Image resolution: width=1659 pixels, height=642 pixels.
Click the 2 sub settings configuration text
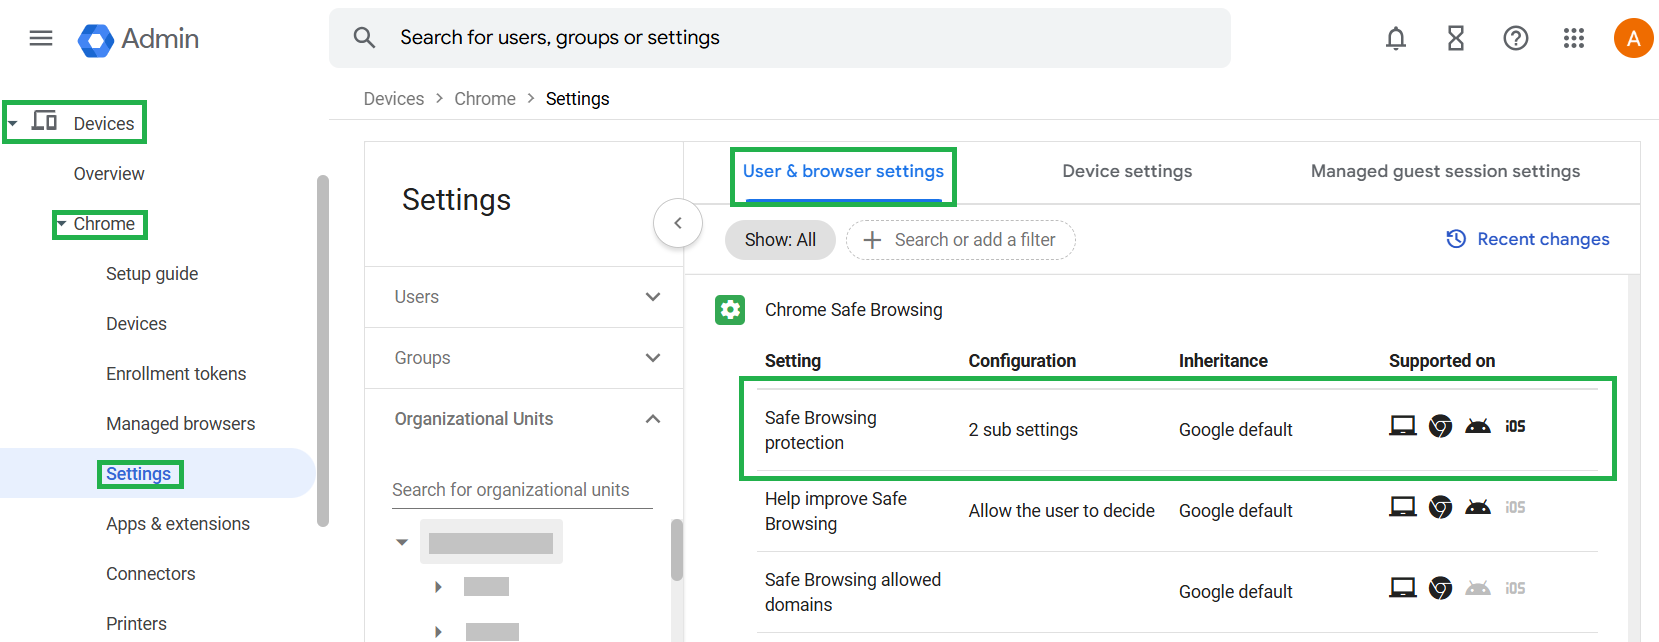[1023, 430]
